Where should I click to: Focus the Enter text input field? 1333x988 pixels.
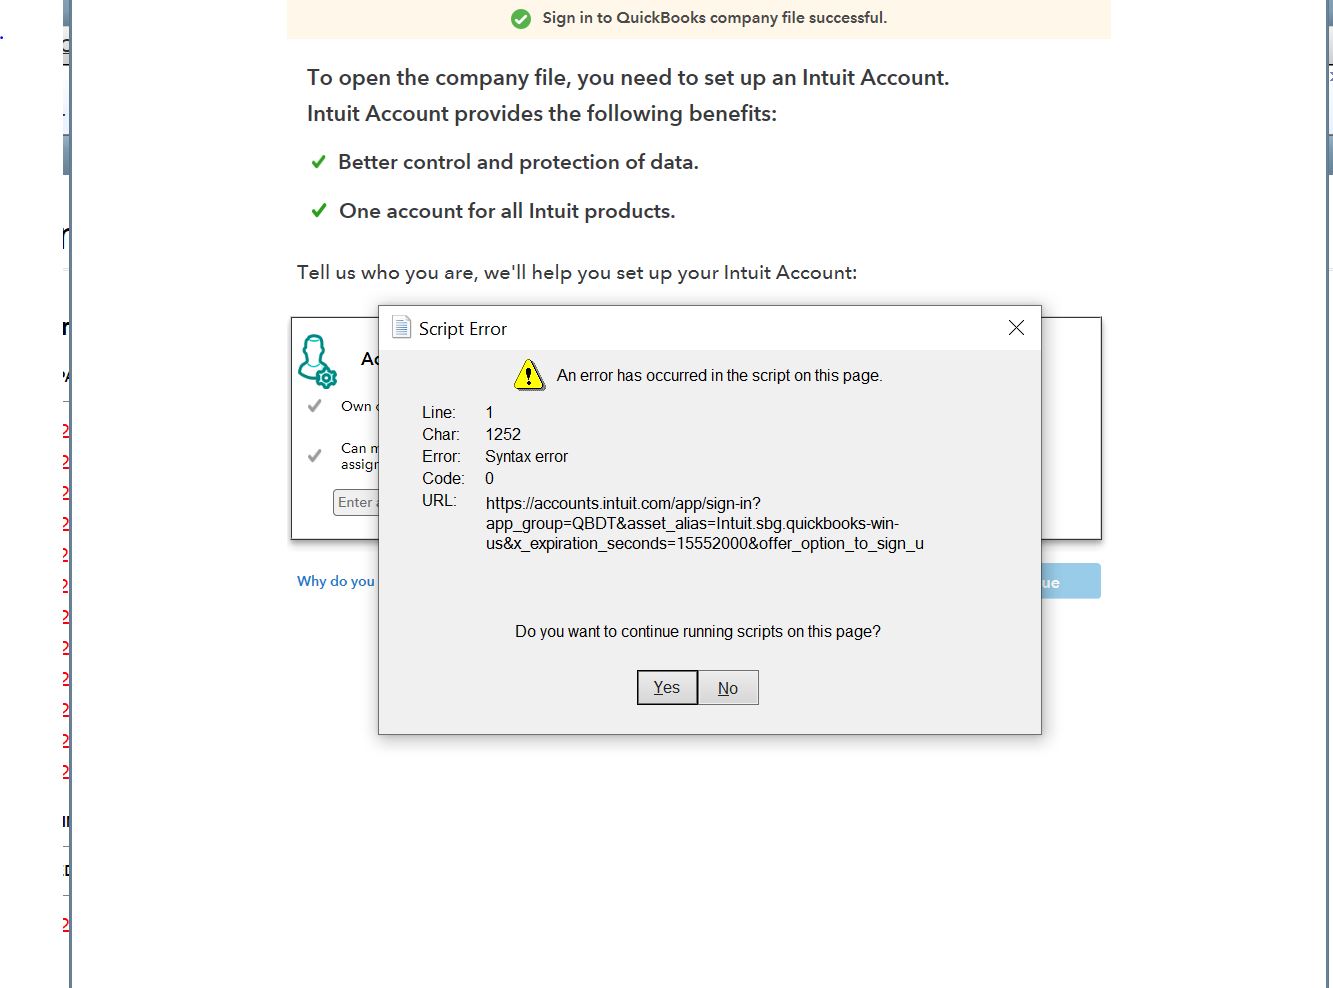pyautogui.click(x=356, y=502)
